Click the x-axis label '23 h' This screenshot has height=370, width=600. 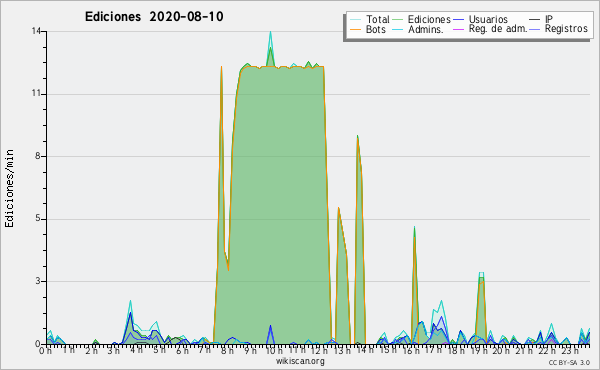[x=571, y=351]
